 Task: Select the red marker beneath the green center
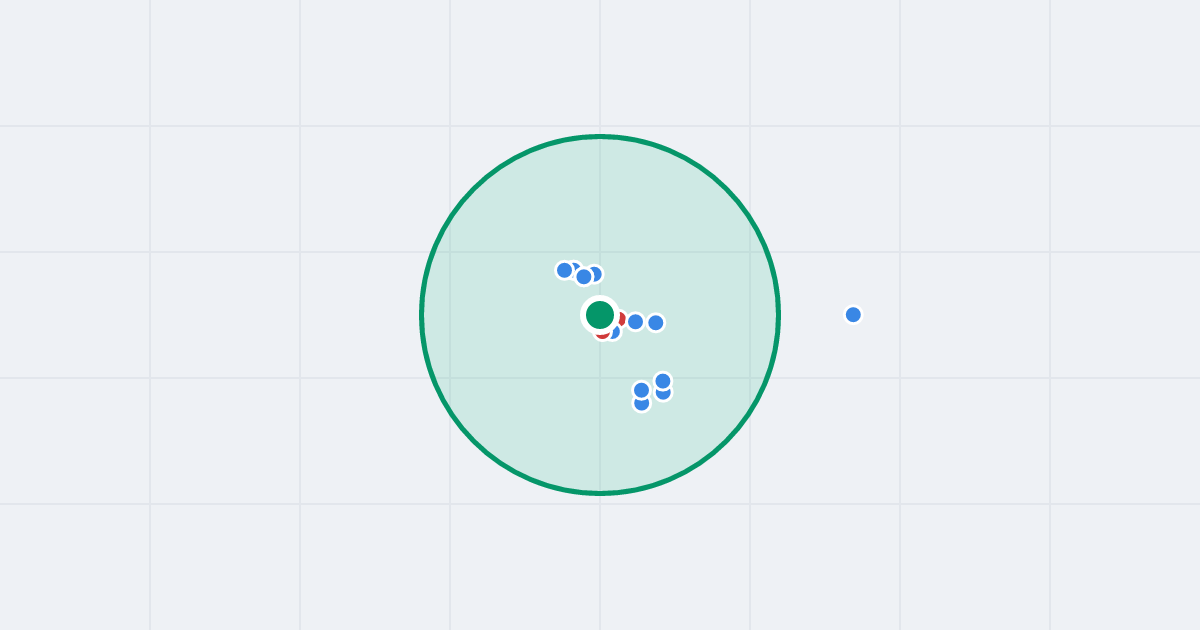point(602,334)
